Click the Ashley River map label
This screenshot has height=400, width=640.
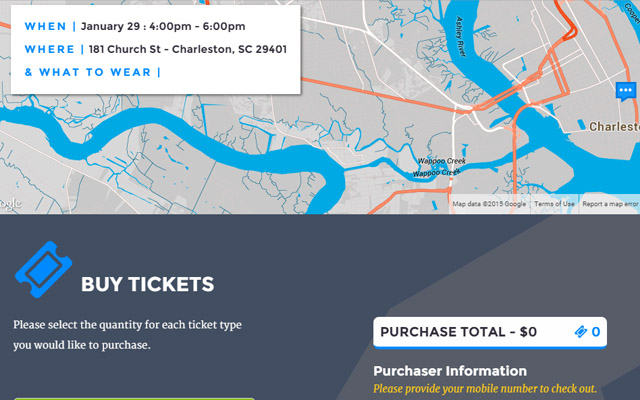pyautogui.click(x=460, y=37)
